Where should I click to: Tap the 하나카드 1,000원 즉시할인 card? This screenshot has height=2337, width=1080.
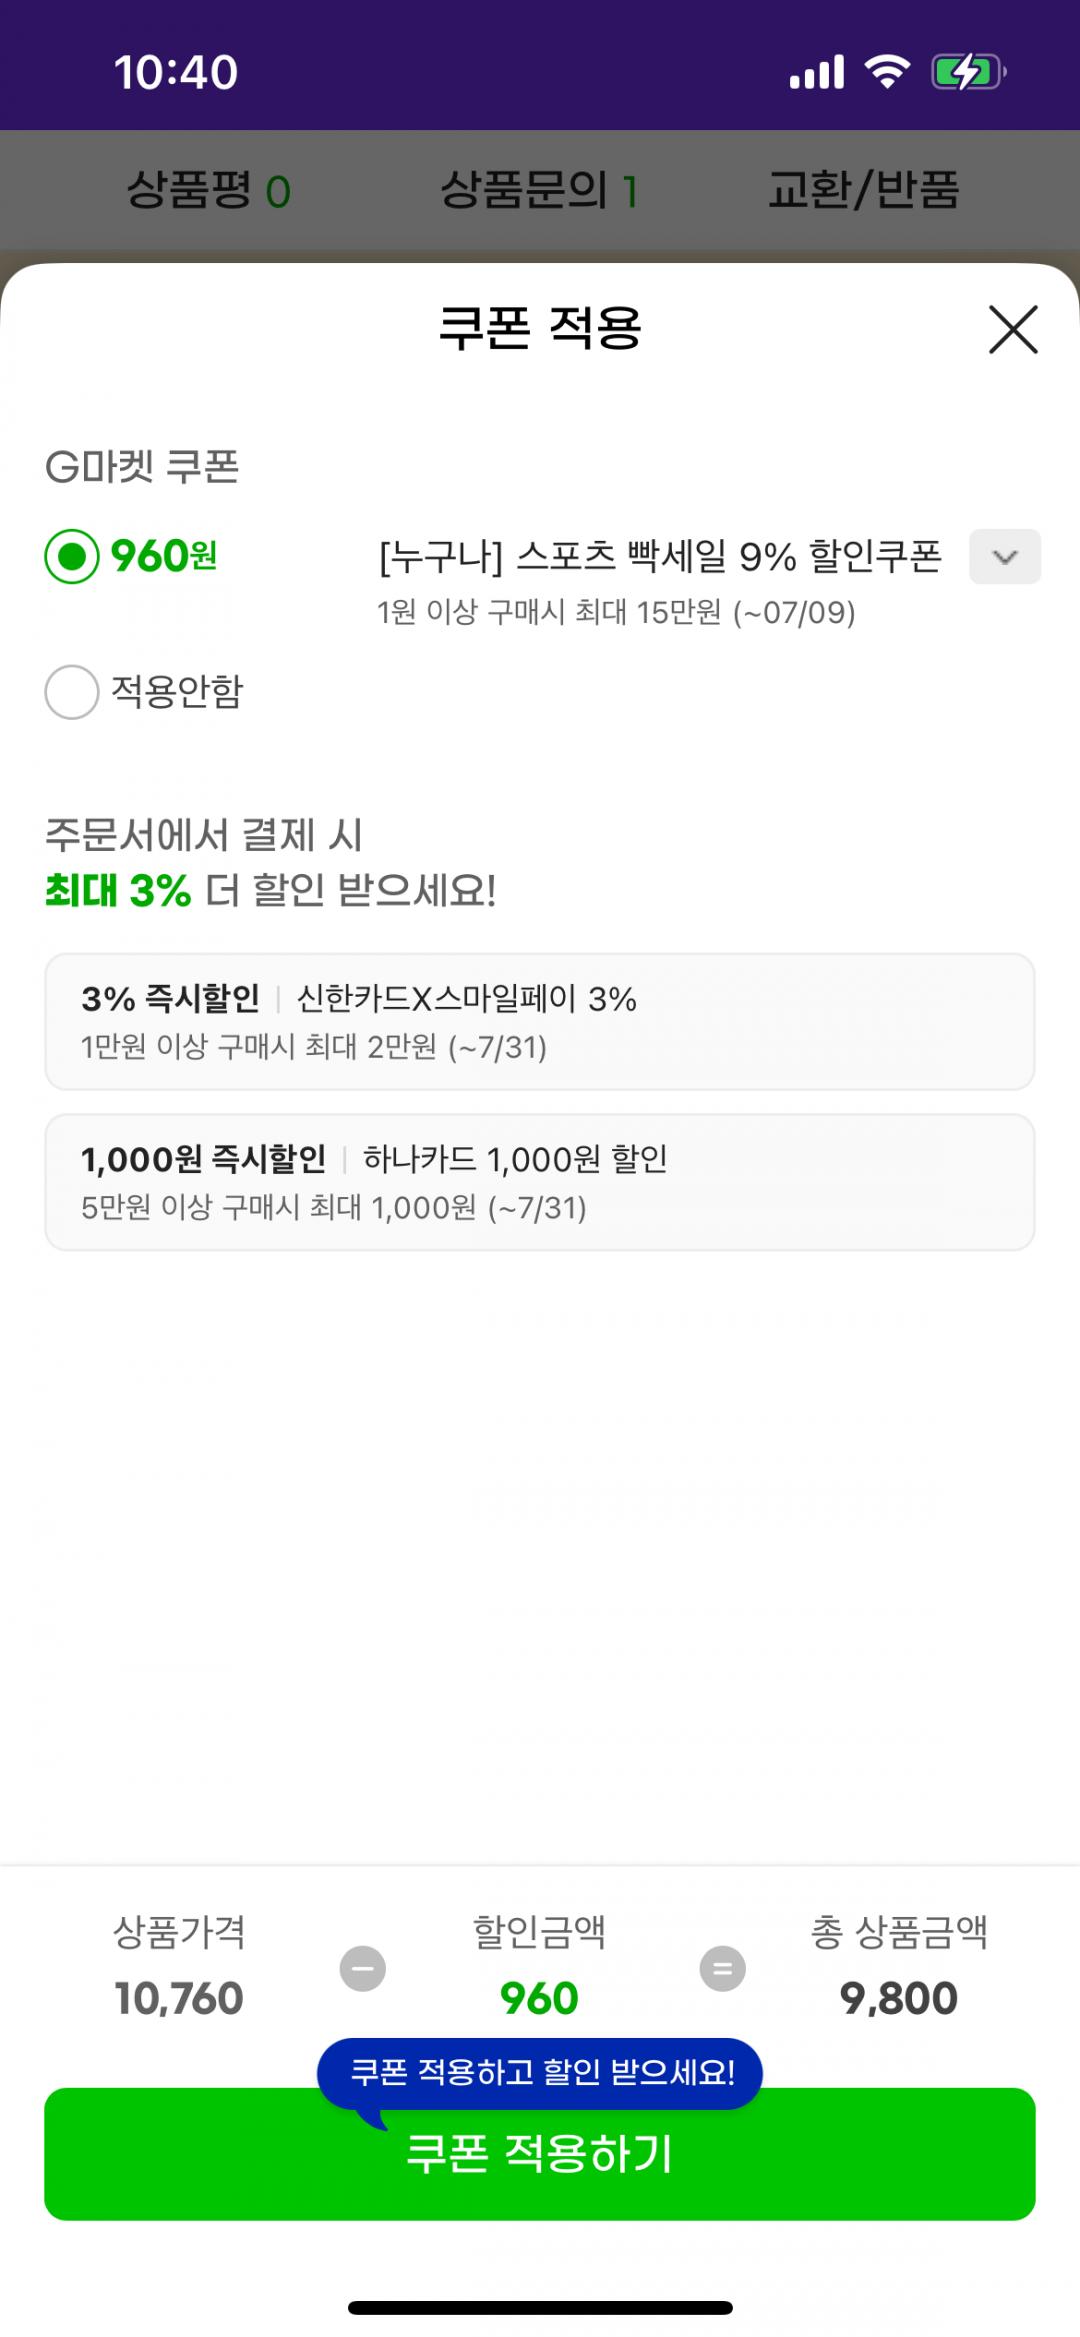(x=540, y=1182)
